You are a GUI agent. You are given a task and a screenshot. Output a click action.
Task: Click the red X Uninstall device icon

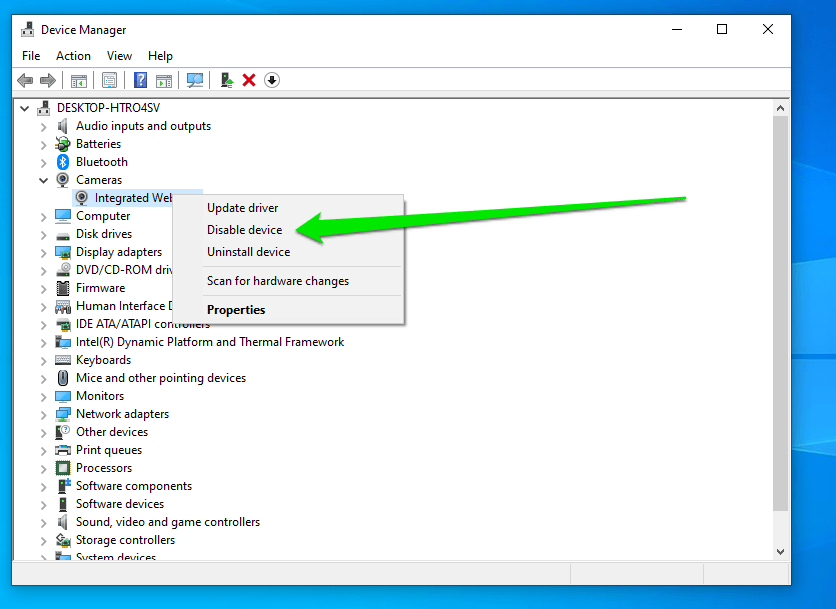click(249, 80)
